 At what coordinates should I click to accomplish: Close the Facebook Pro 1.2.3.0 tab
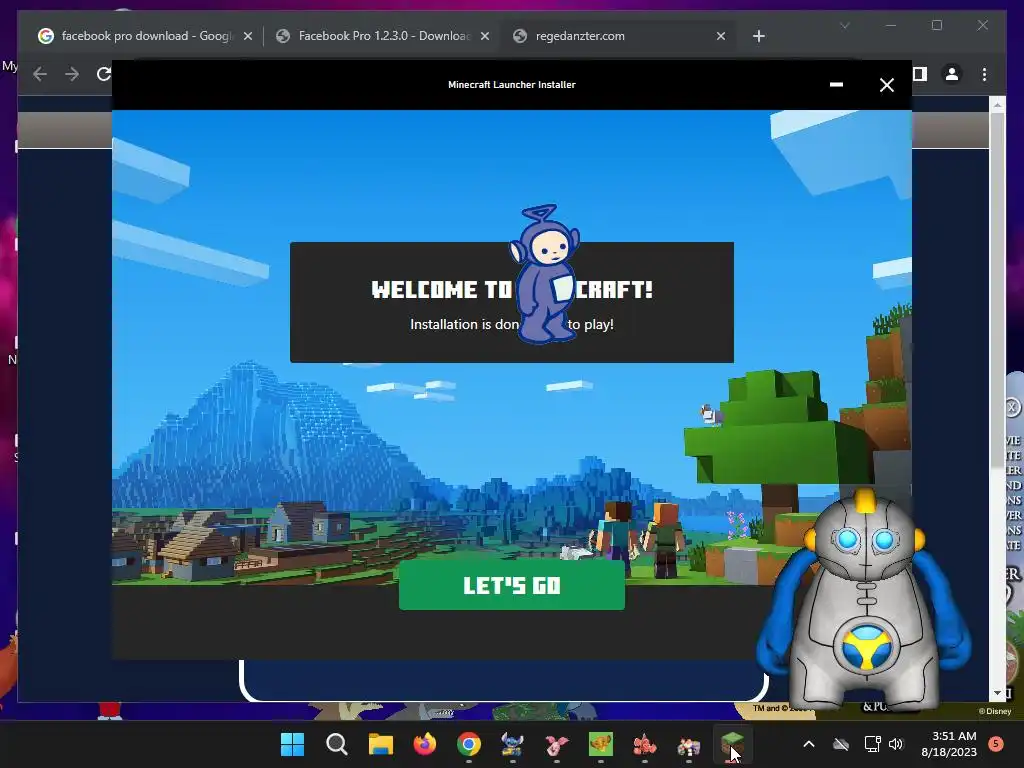click(485, 37)
